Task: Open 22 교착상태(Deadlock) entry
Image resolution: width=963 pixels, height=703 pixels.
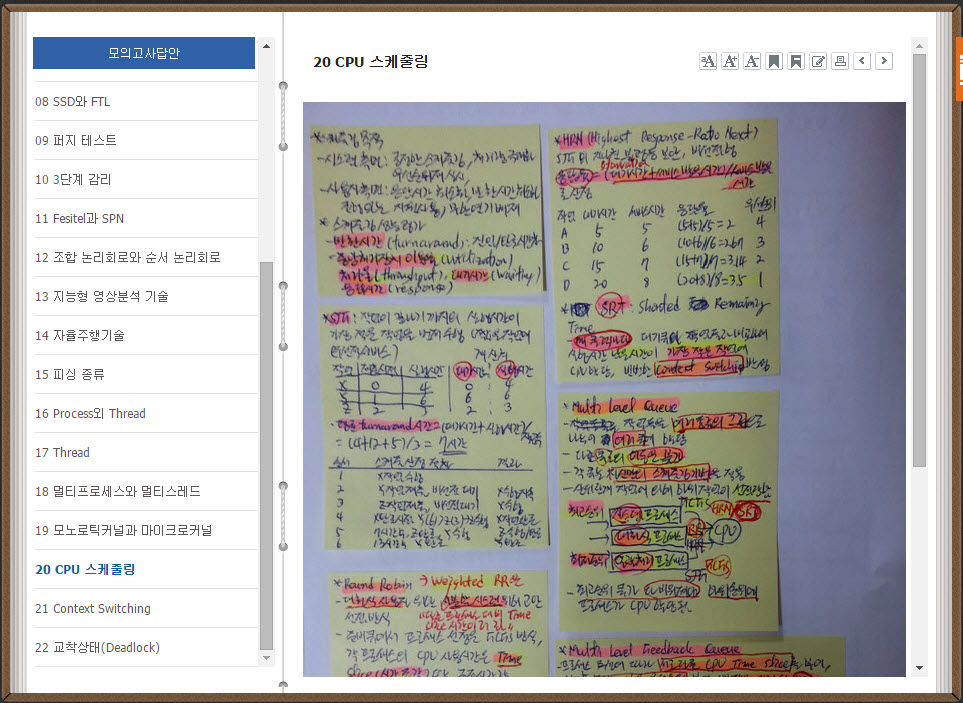Action: [97, 648]
